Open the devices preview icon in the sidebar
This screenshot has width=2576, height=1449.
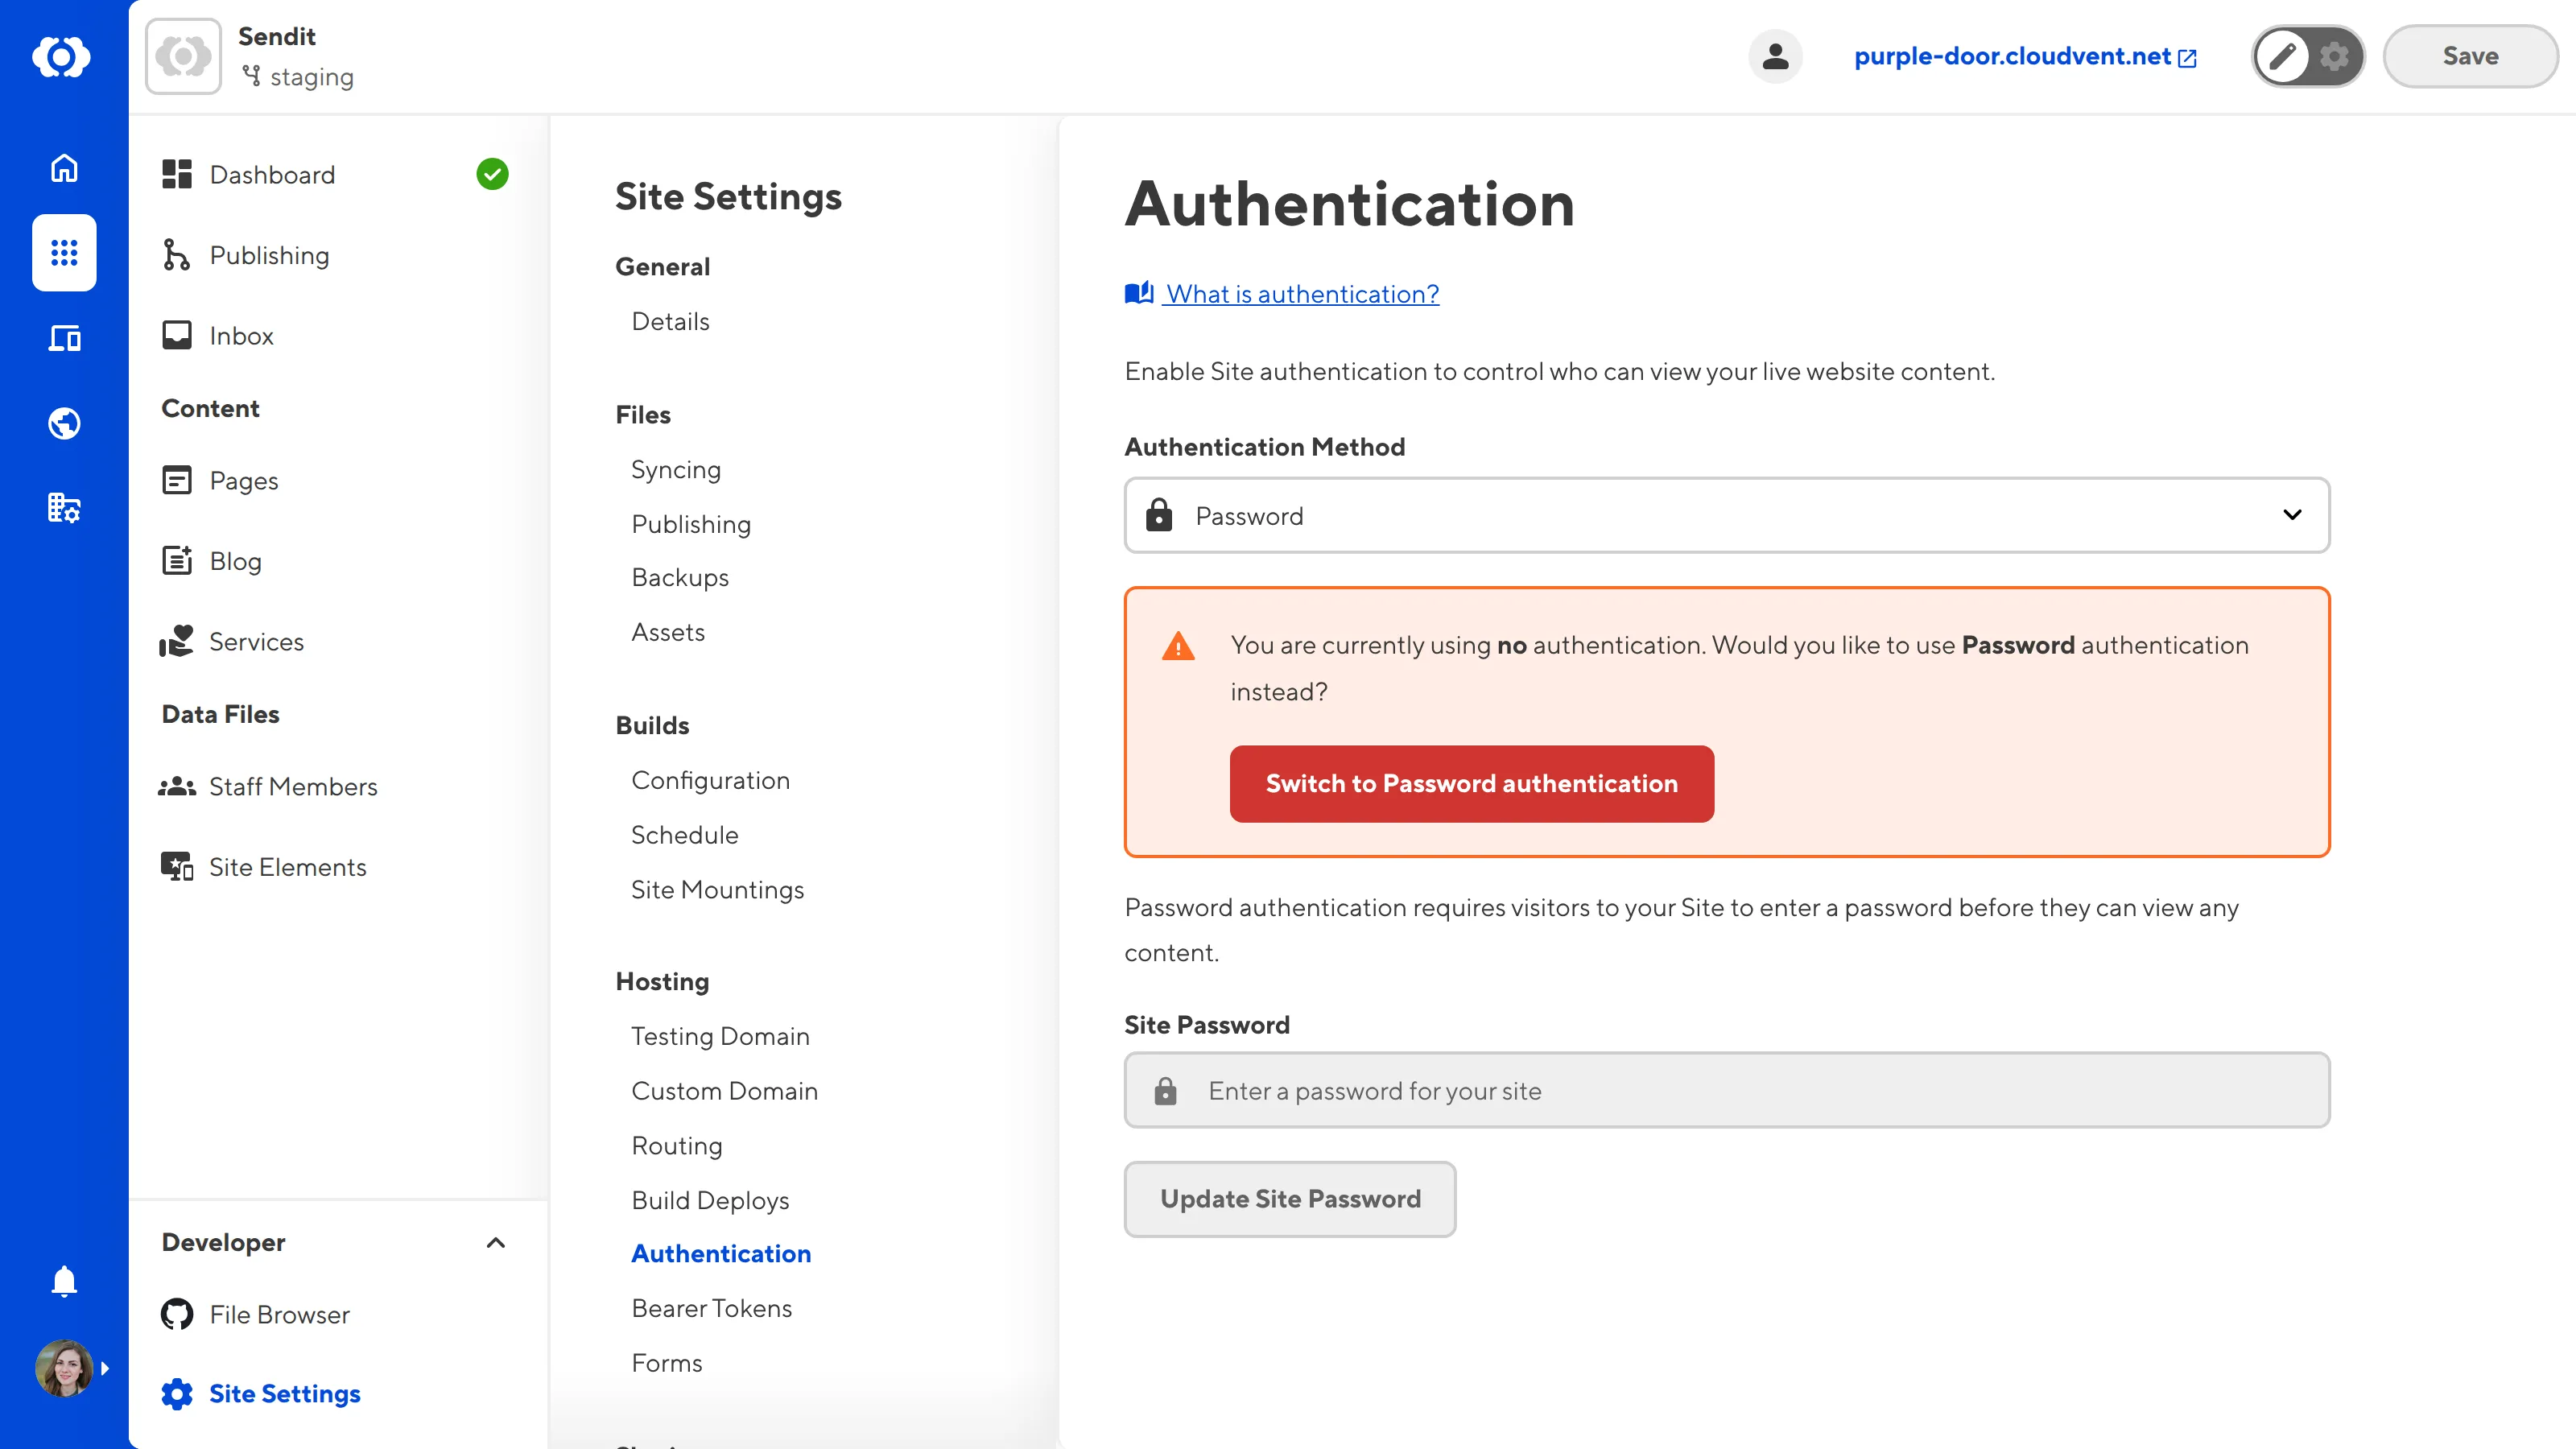(x=63, y=338)
